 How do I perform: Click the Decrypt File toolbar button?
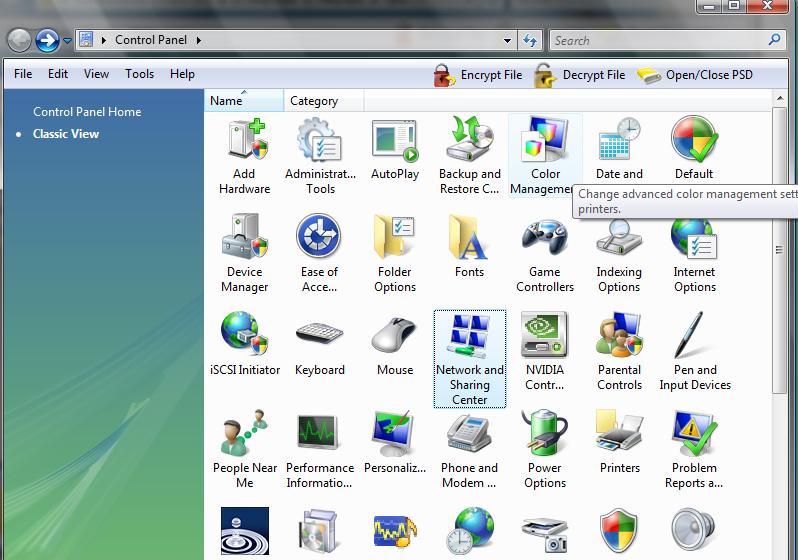580,75
